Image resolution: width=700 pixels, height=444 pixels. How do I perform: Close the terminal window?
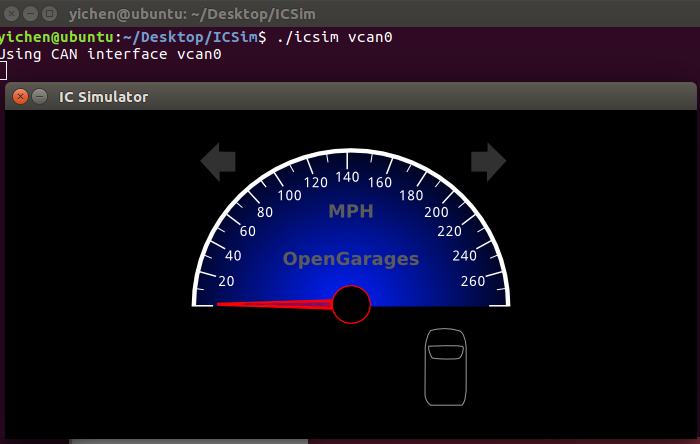[x=11, y=14]
